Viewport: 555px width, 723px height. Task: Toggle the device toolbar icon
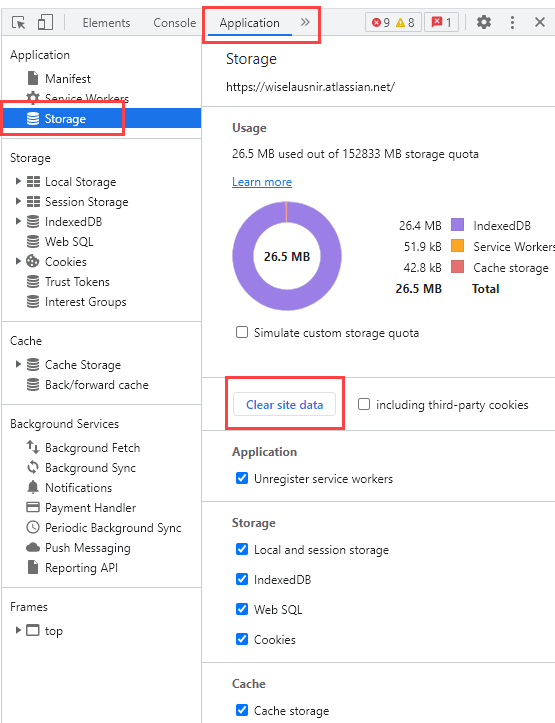click(45, 22)
